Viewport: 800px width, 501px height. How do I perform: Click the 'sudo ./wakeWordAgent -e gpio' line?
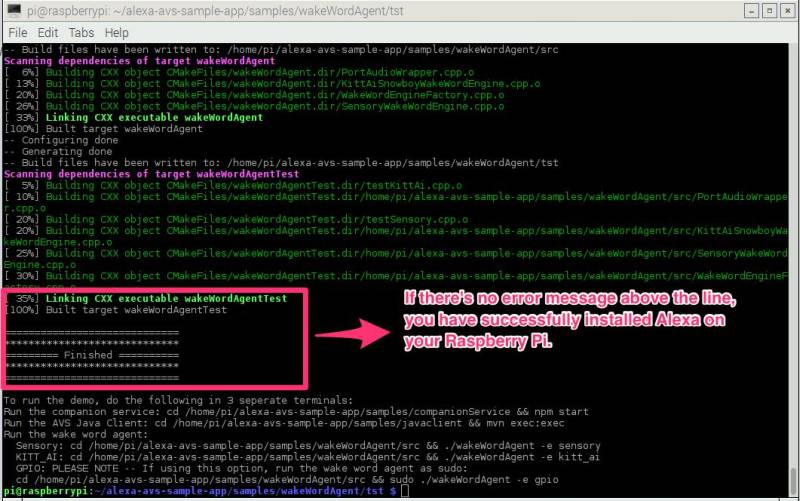(x=287, y=480)
